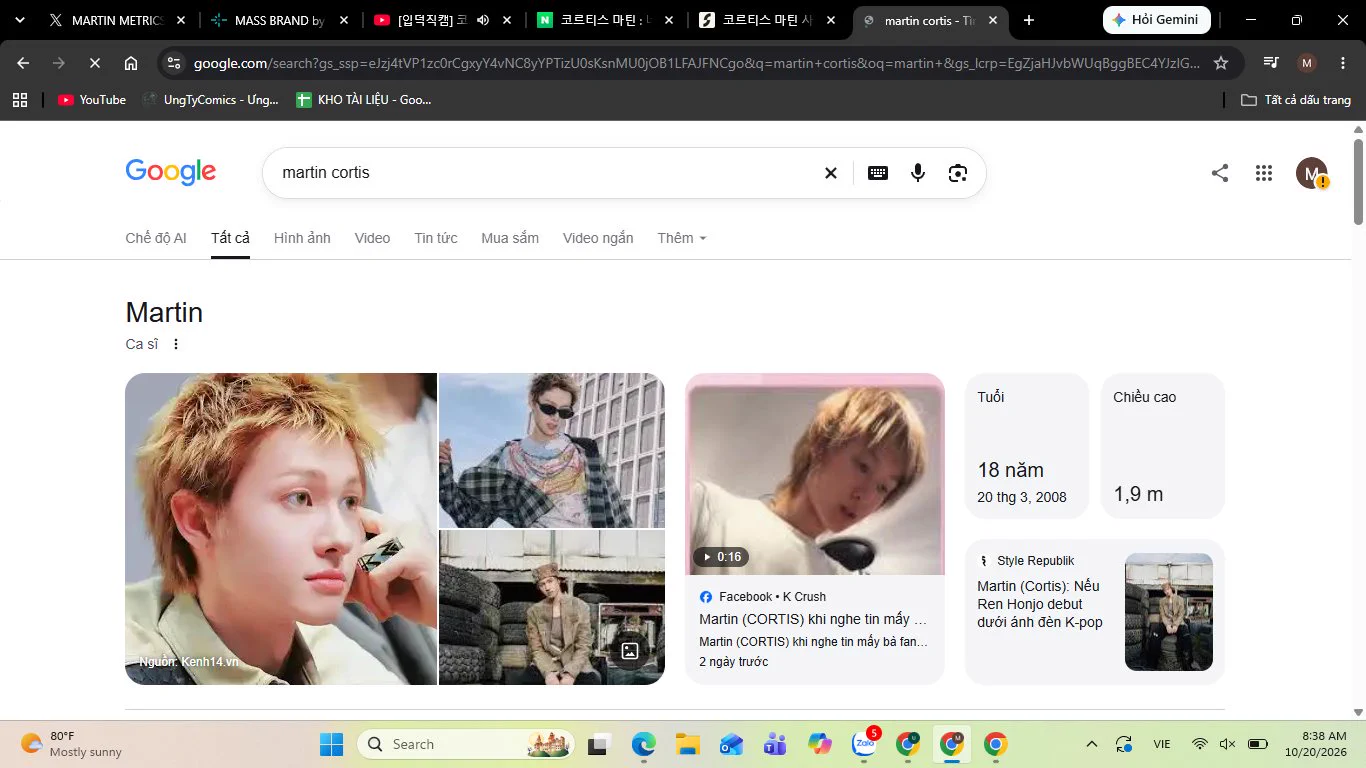Open the Google apps grid
The width and height of the screenshot is (1366, 768).
click(x=1264, y=173)
